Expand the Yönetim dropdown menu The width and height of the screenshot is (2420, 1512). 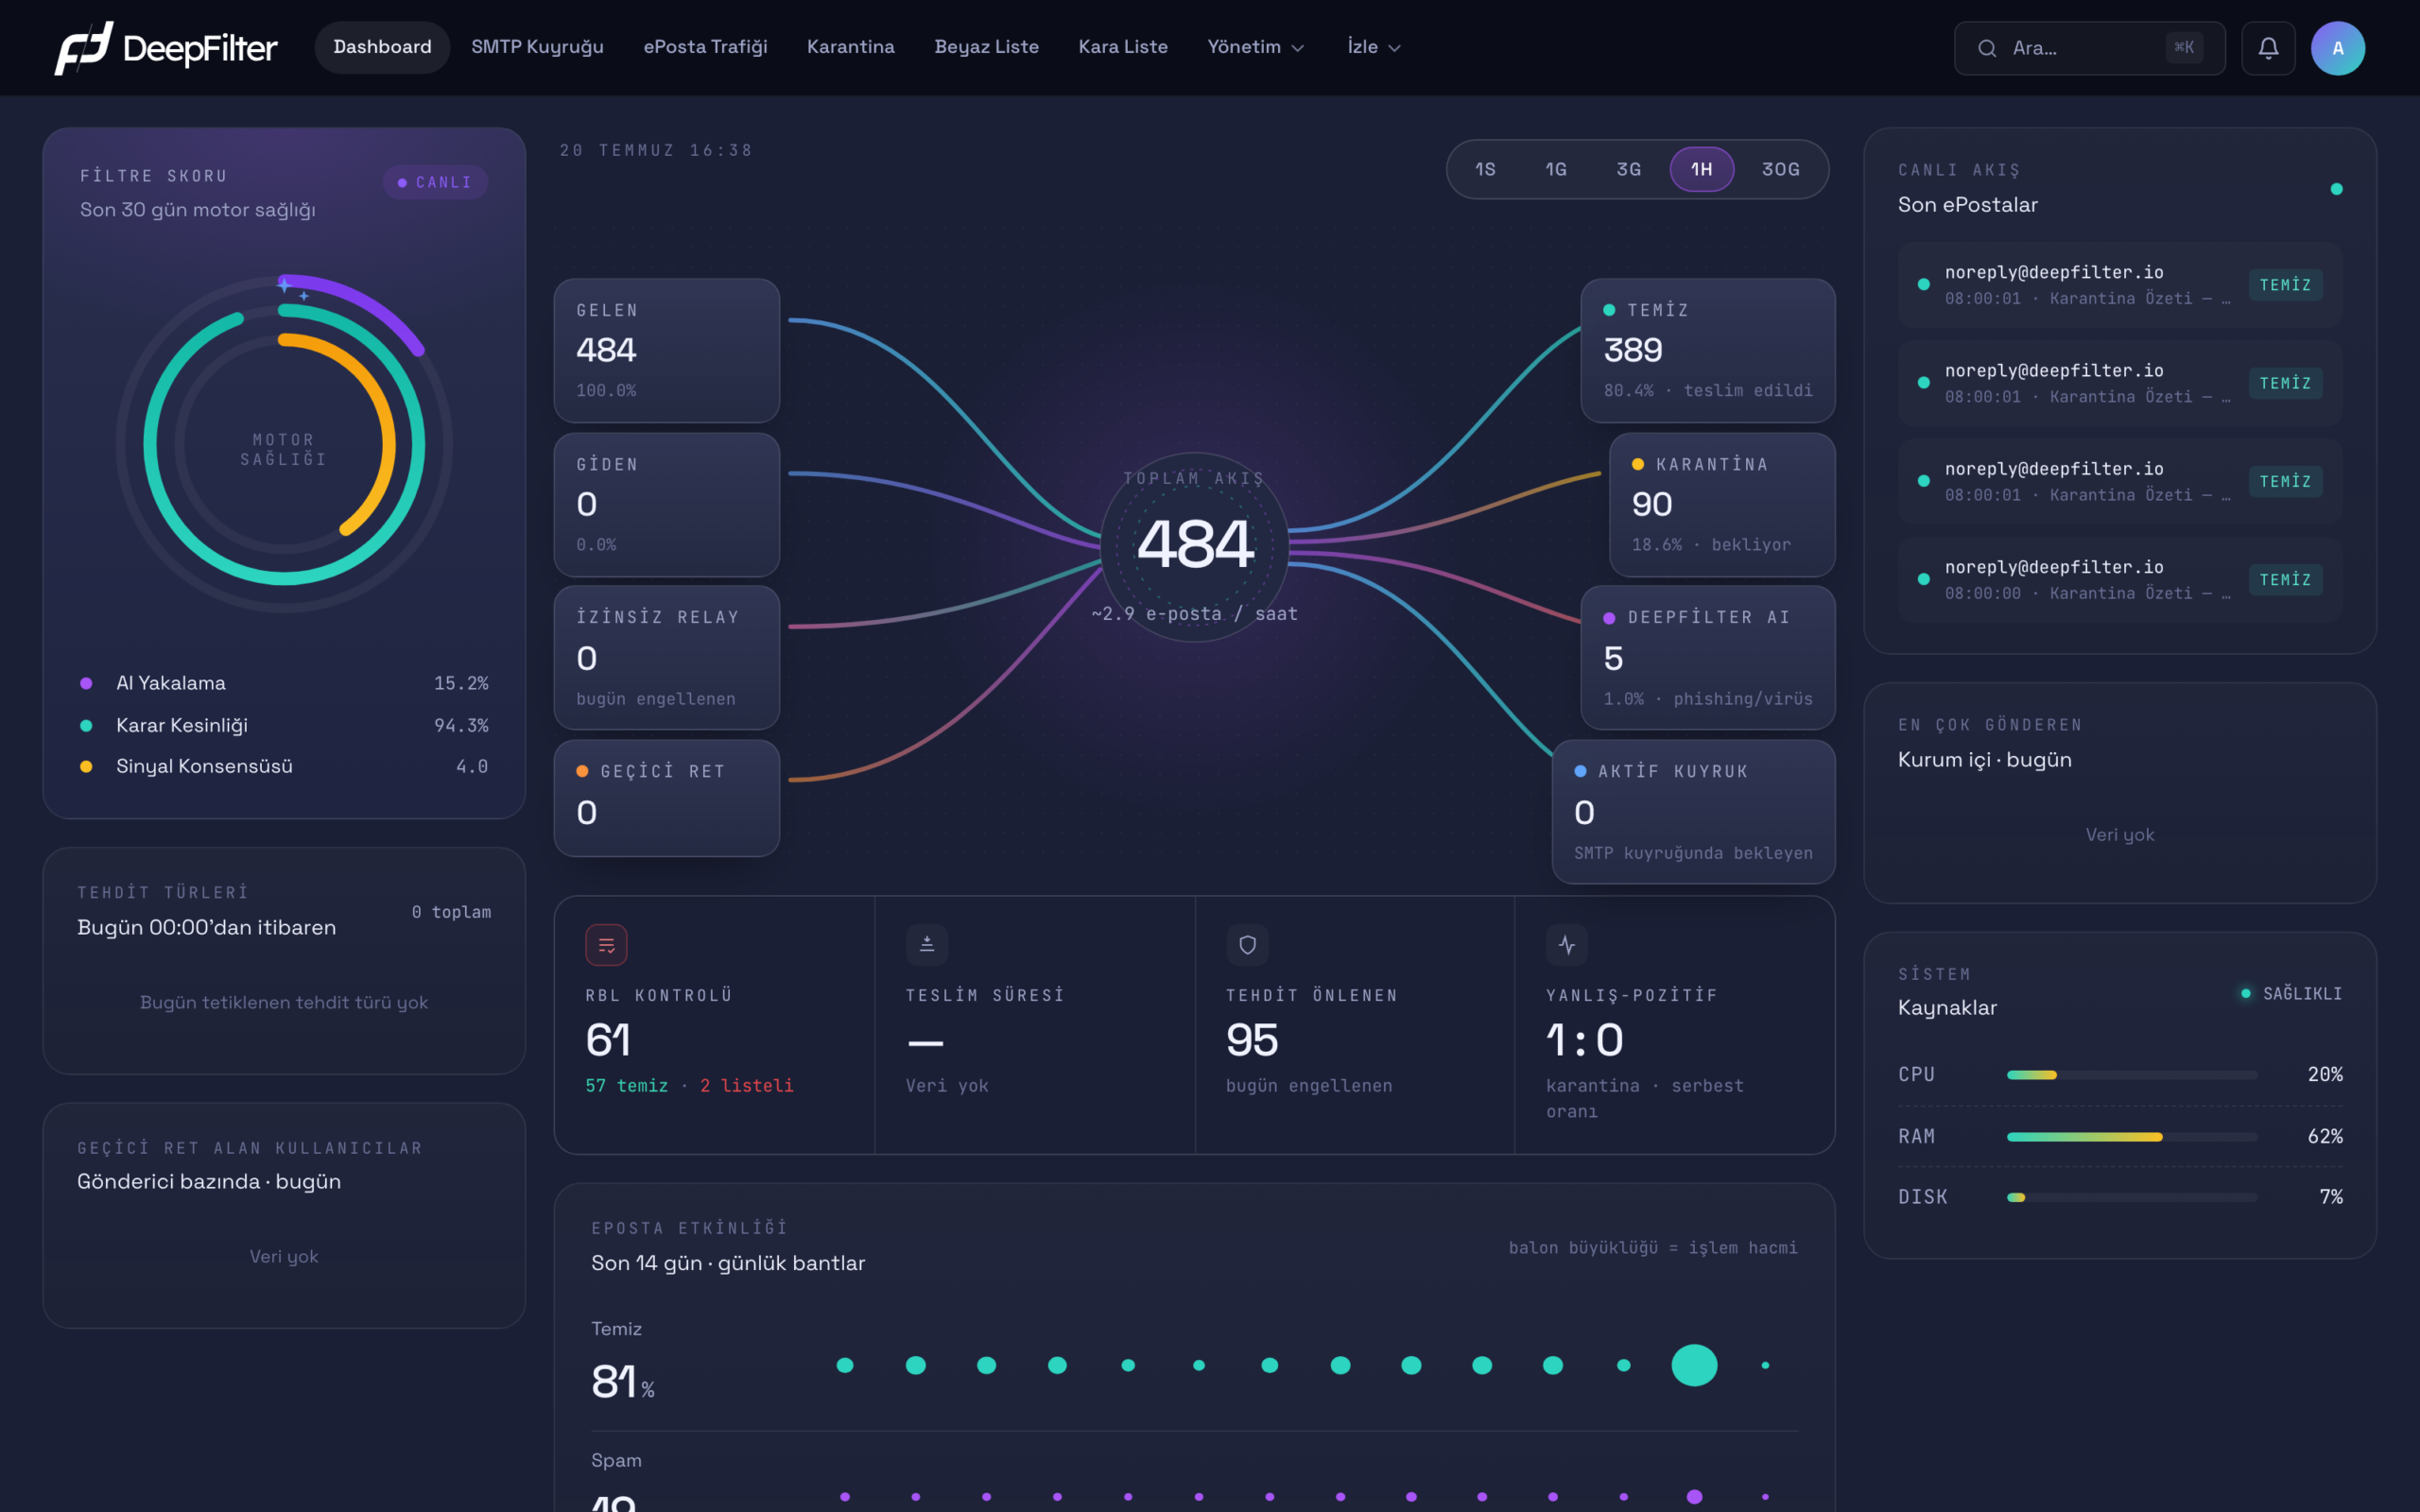coord(1256,47)
